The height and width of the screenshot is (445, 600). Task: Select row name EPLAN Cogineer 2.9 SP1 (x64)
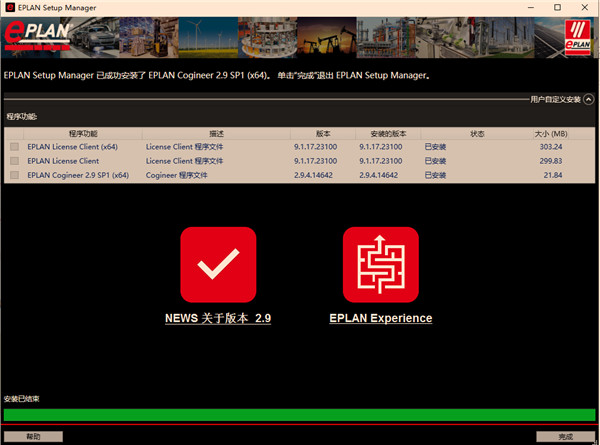(78, 175)
